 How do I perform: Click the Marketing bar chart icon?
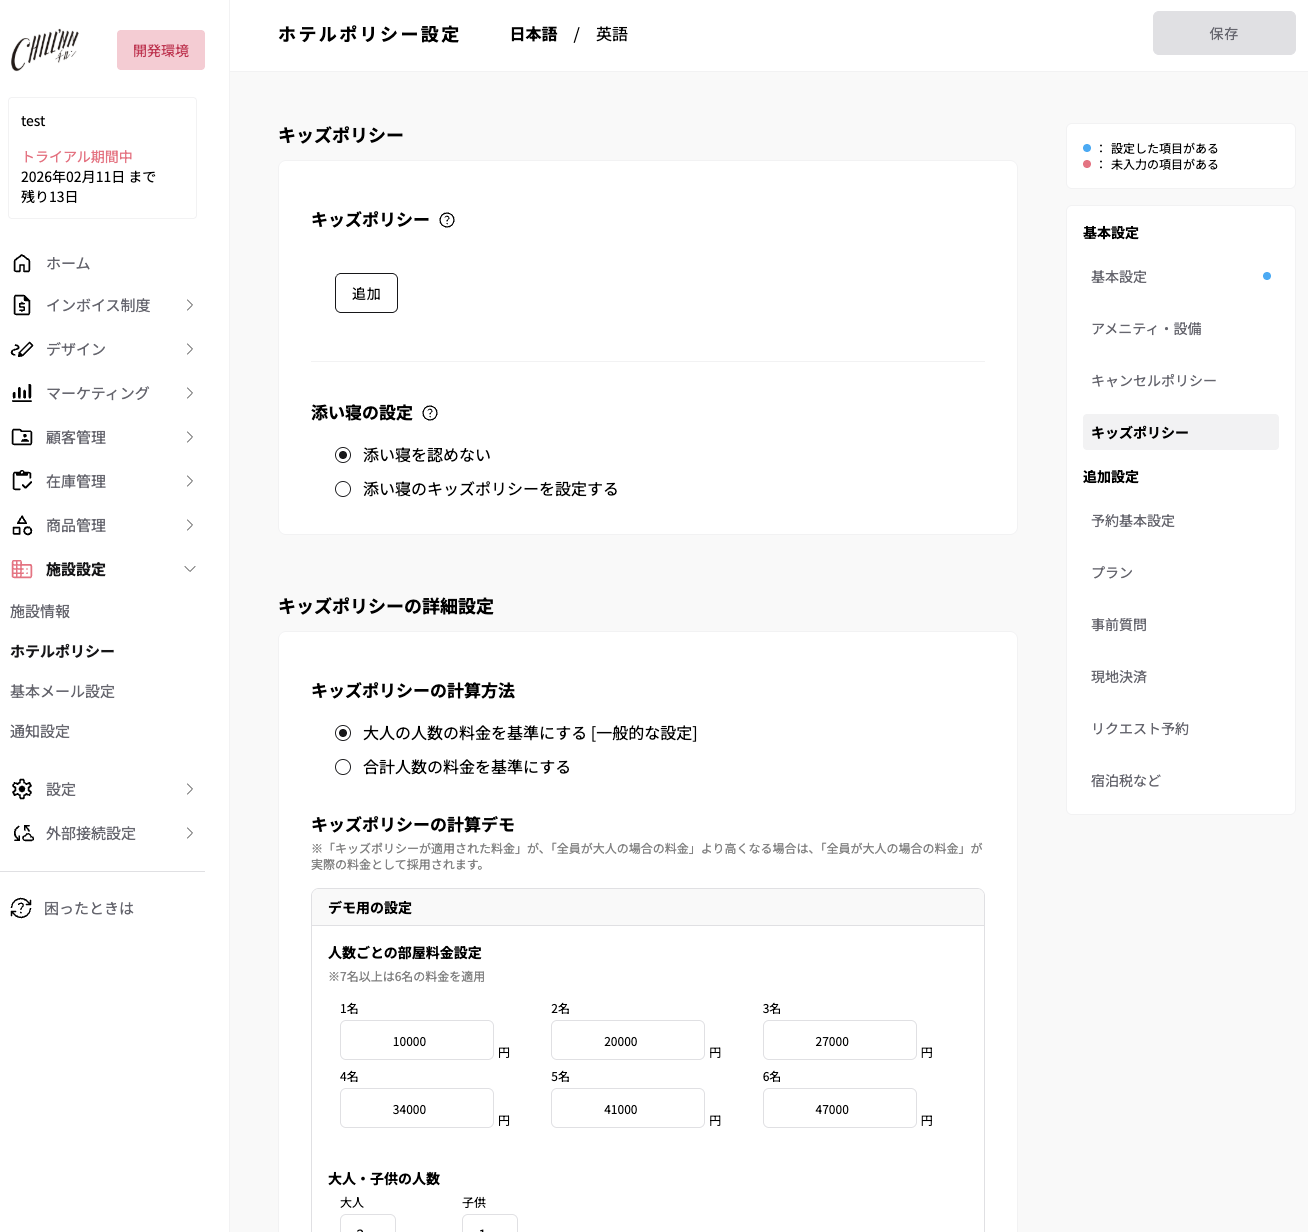[x=22, y=393]
